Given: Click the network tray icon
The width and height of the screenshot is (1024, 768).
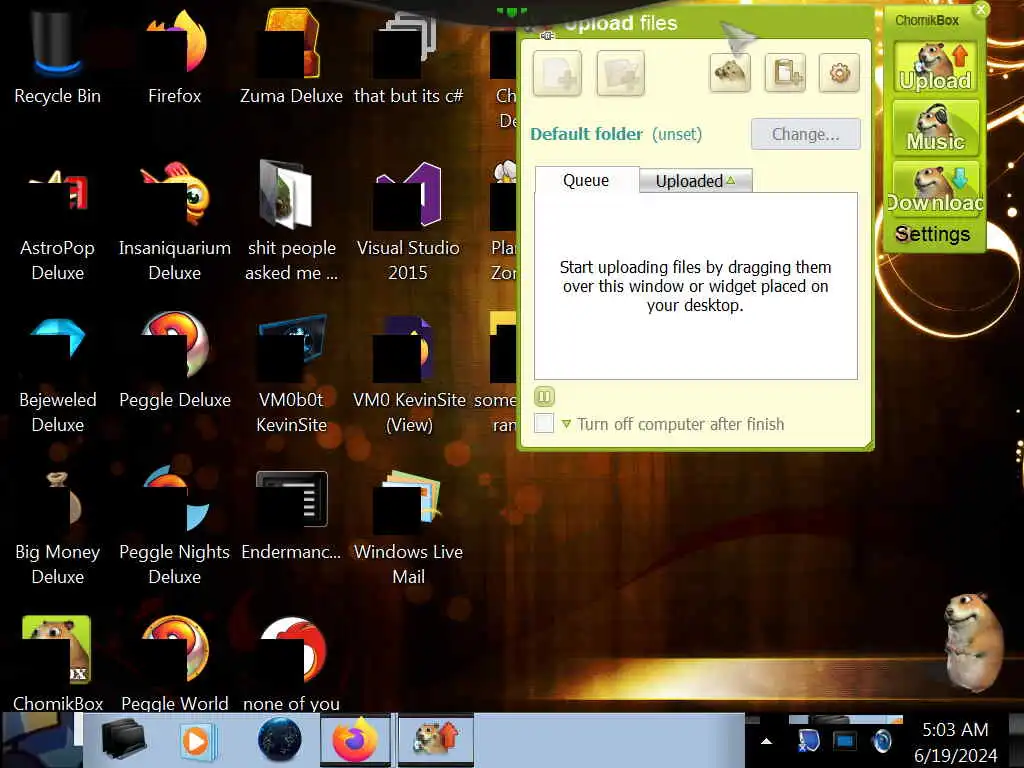Looking at the screenshot, I should tap(808, 741).
